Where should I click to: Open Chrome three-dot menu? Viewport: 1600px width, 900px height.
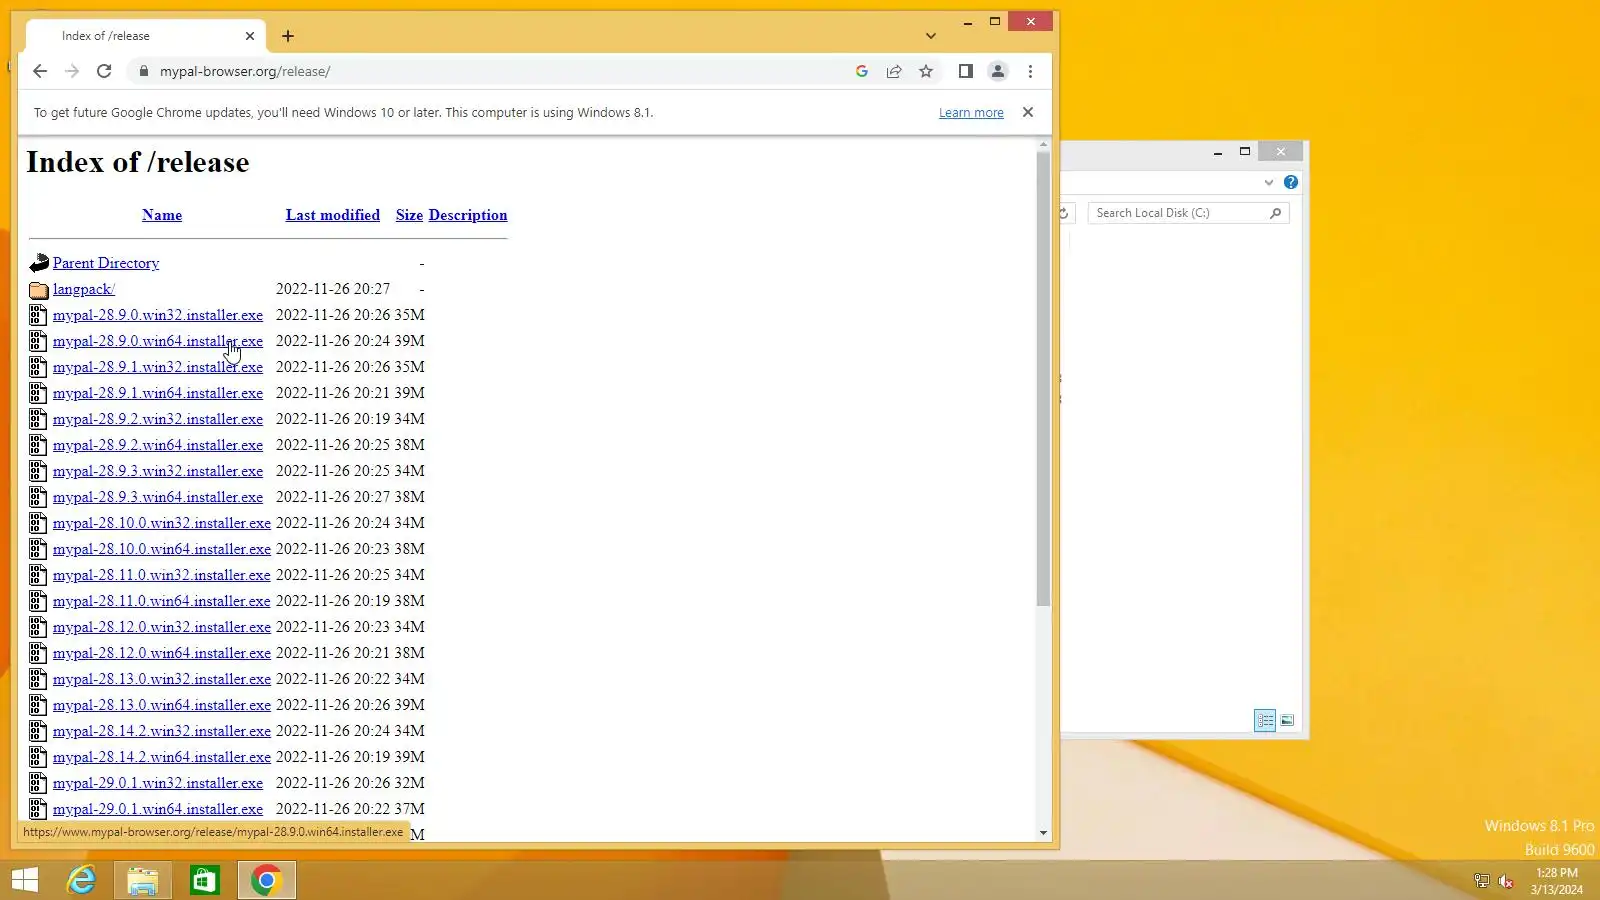coord(1030,71)
